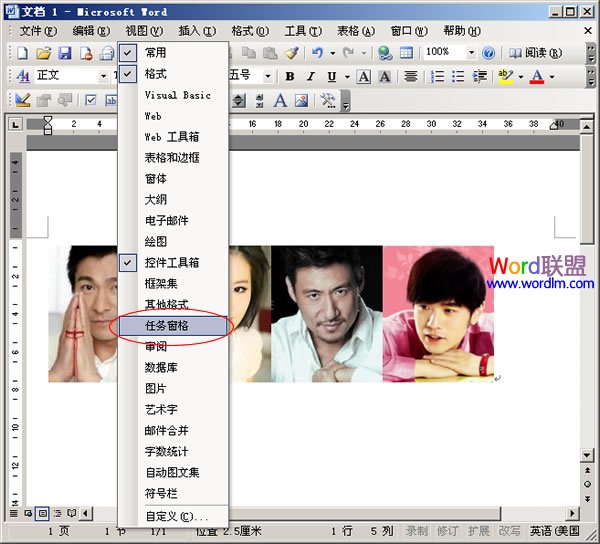Expand the font color dropdown arrow
Image resolution: width=600 pixels, height=544 pixels.
[552, 76]
